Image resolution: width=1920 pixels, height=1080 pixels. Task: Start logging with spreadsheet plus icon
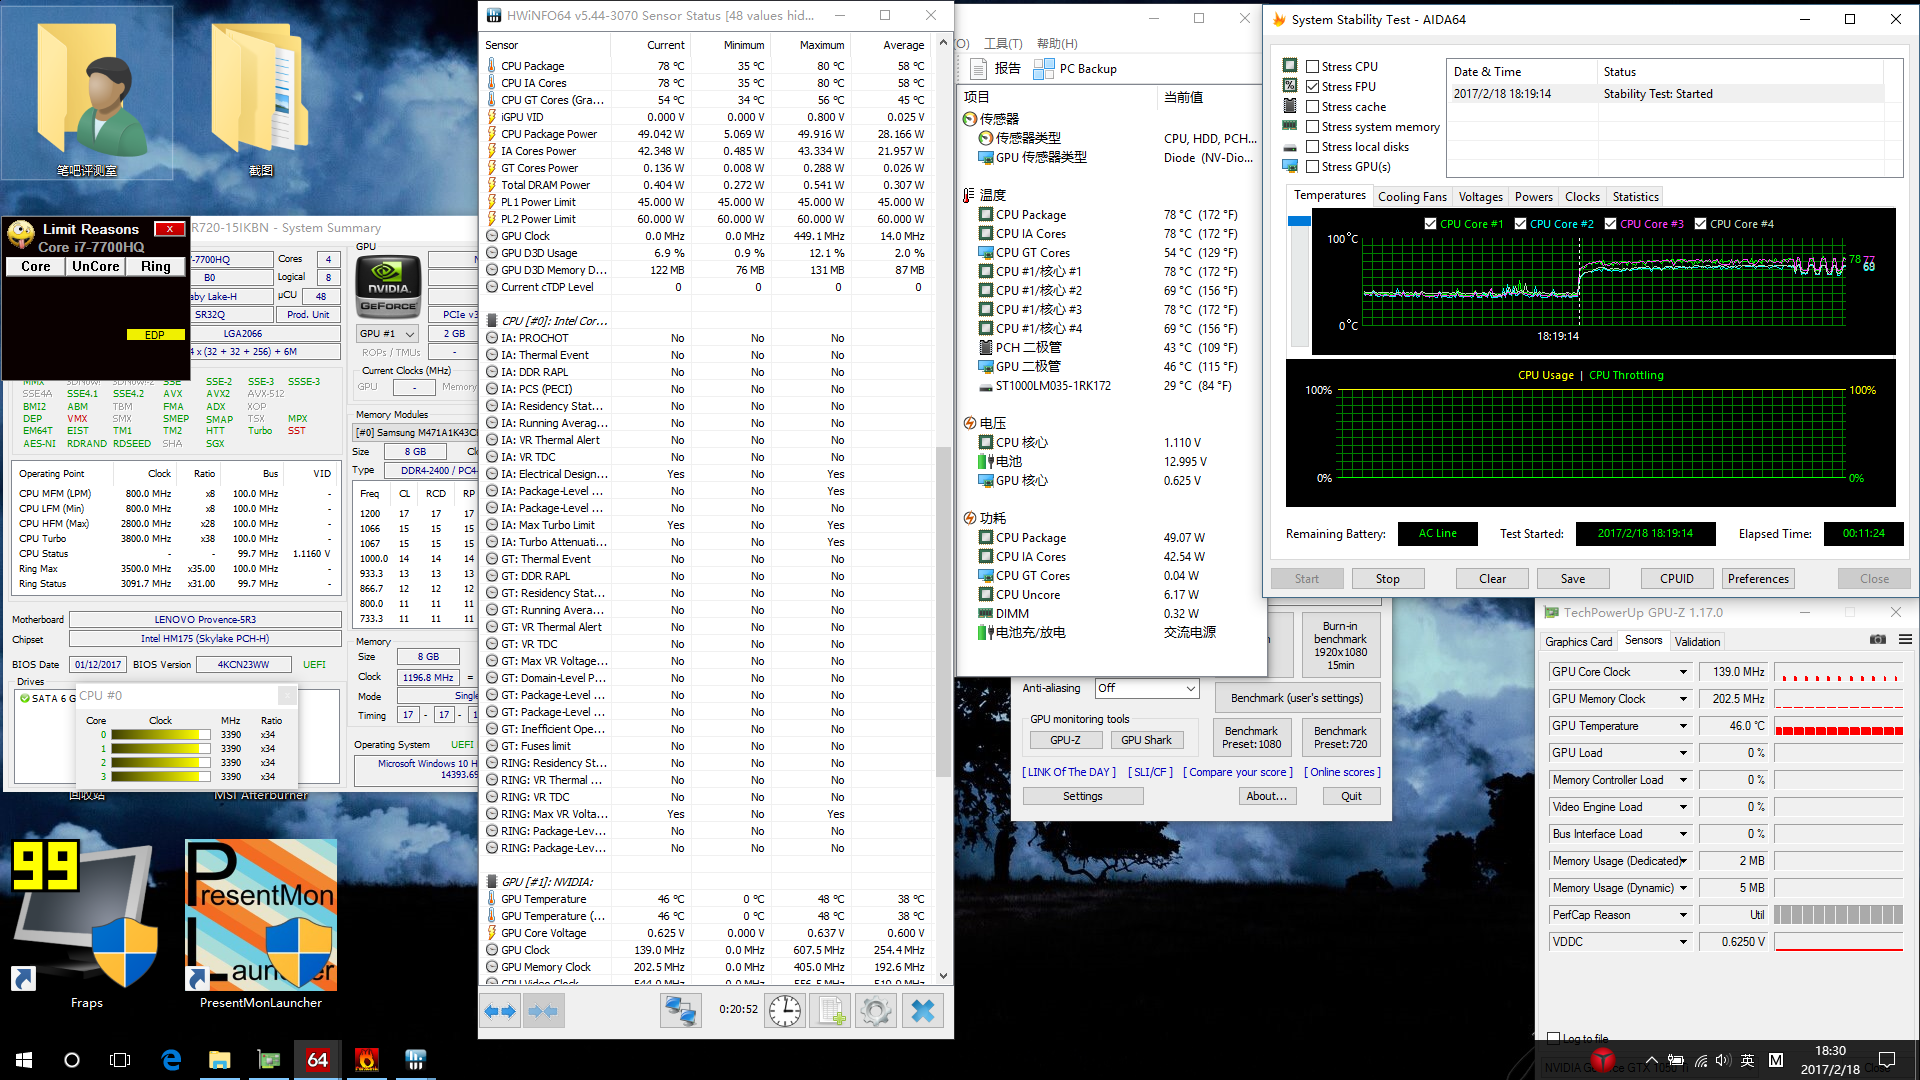(x=831, y=1011)
